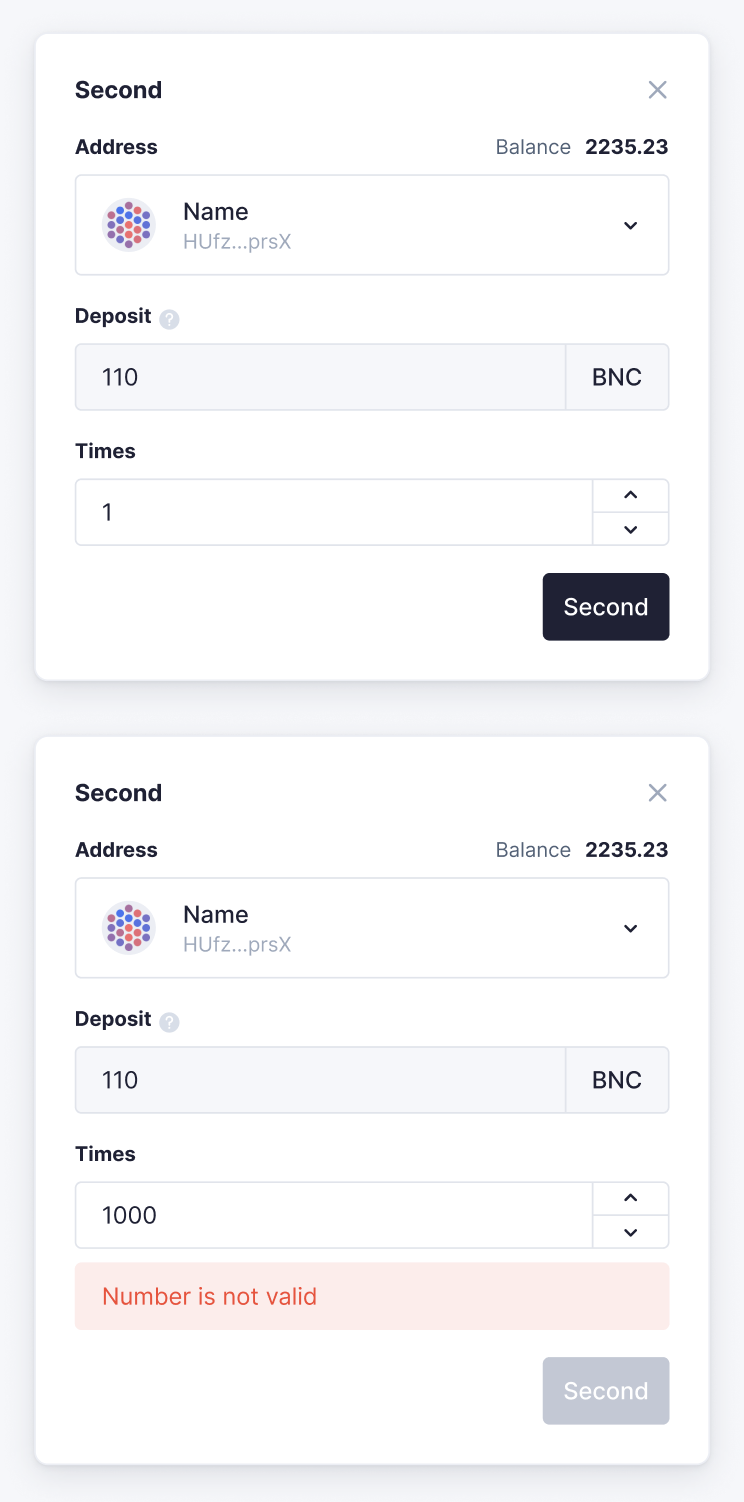Click the avatar icon beside Name

click(129, 225)
